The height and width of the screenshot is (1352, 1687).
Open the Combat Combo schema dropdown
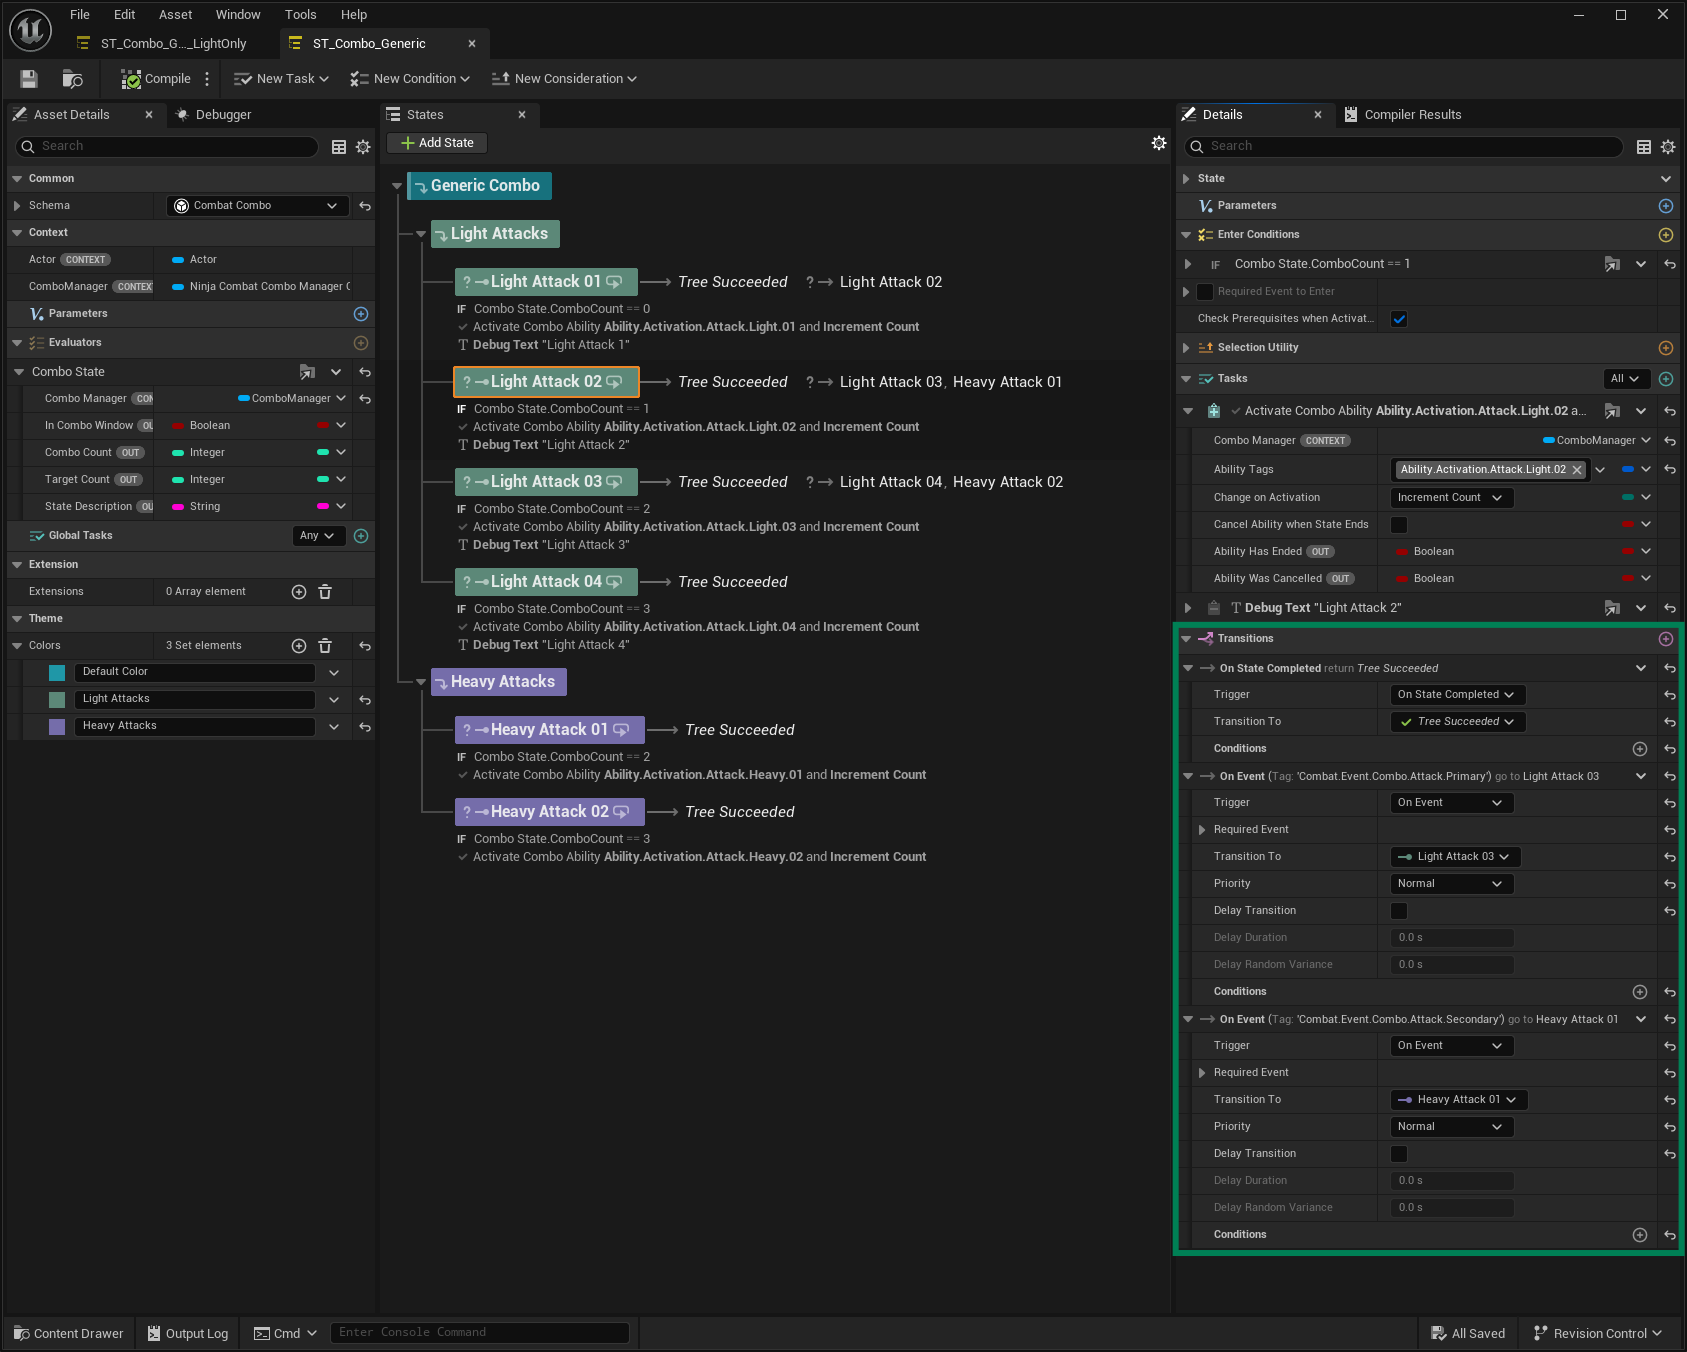257,206
